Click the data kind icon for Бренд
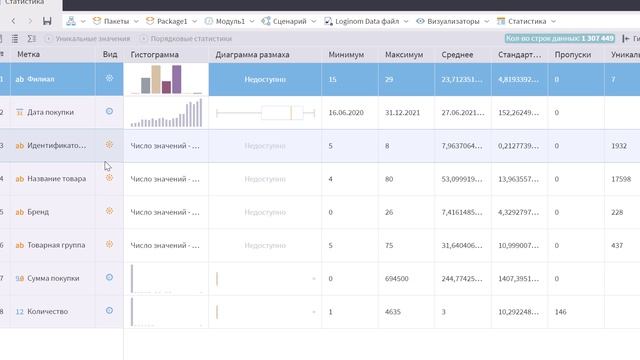Viewport: 640px width, 360px height. click(109, 211)
